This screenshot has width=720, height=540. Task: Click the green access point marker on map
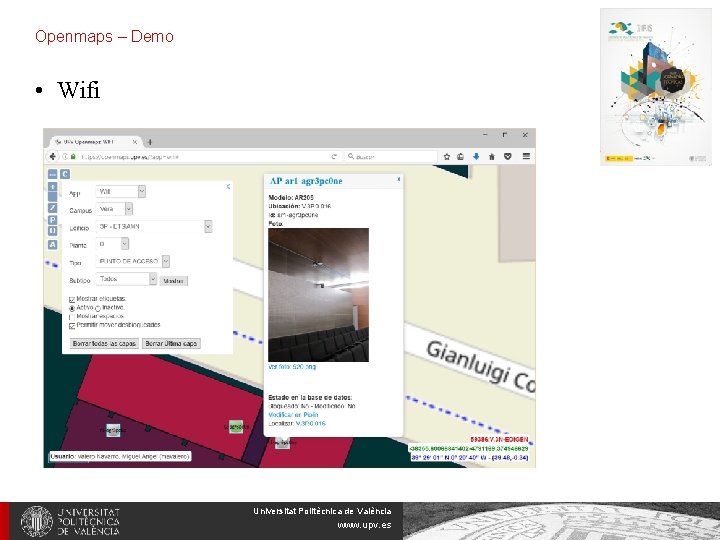(x=236, y=427)
